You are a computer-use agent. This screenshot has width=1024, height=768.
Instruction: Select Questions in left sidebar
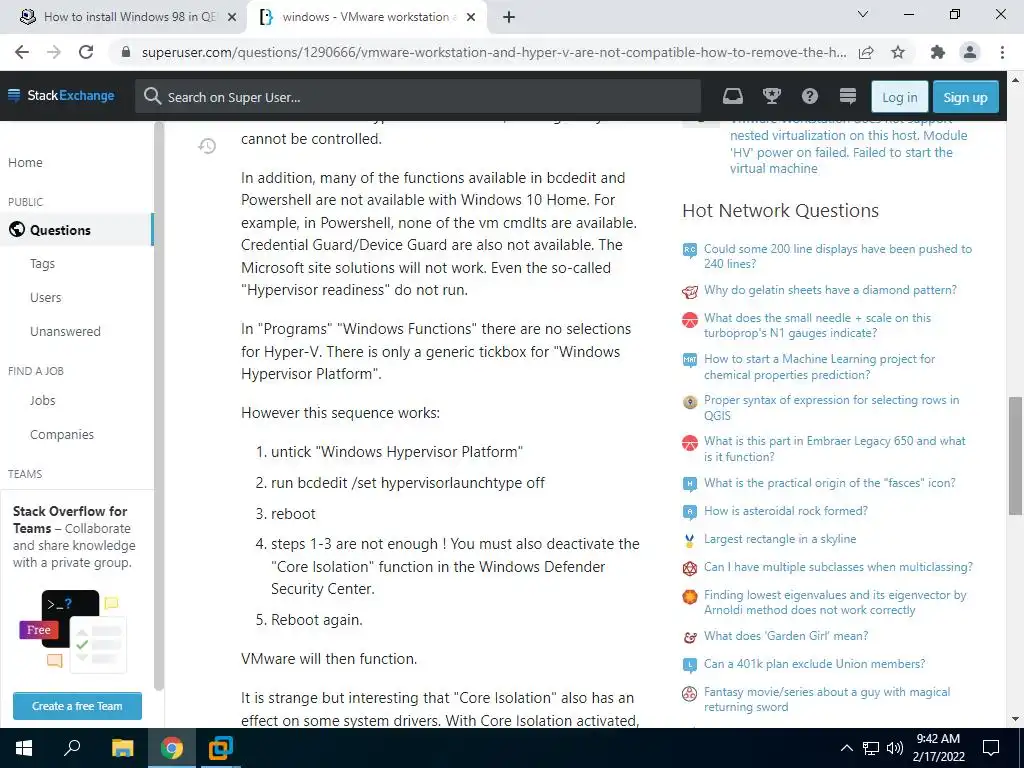(76, 230)
